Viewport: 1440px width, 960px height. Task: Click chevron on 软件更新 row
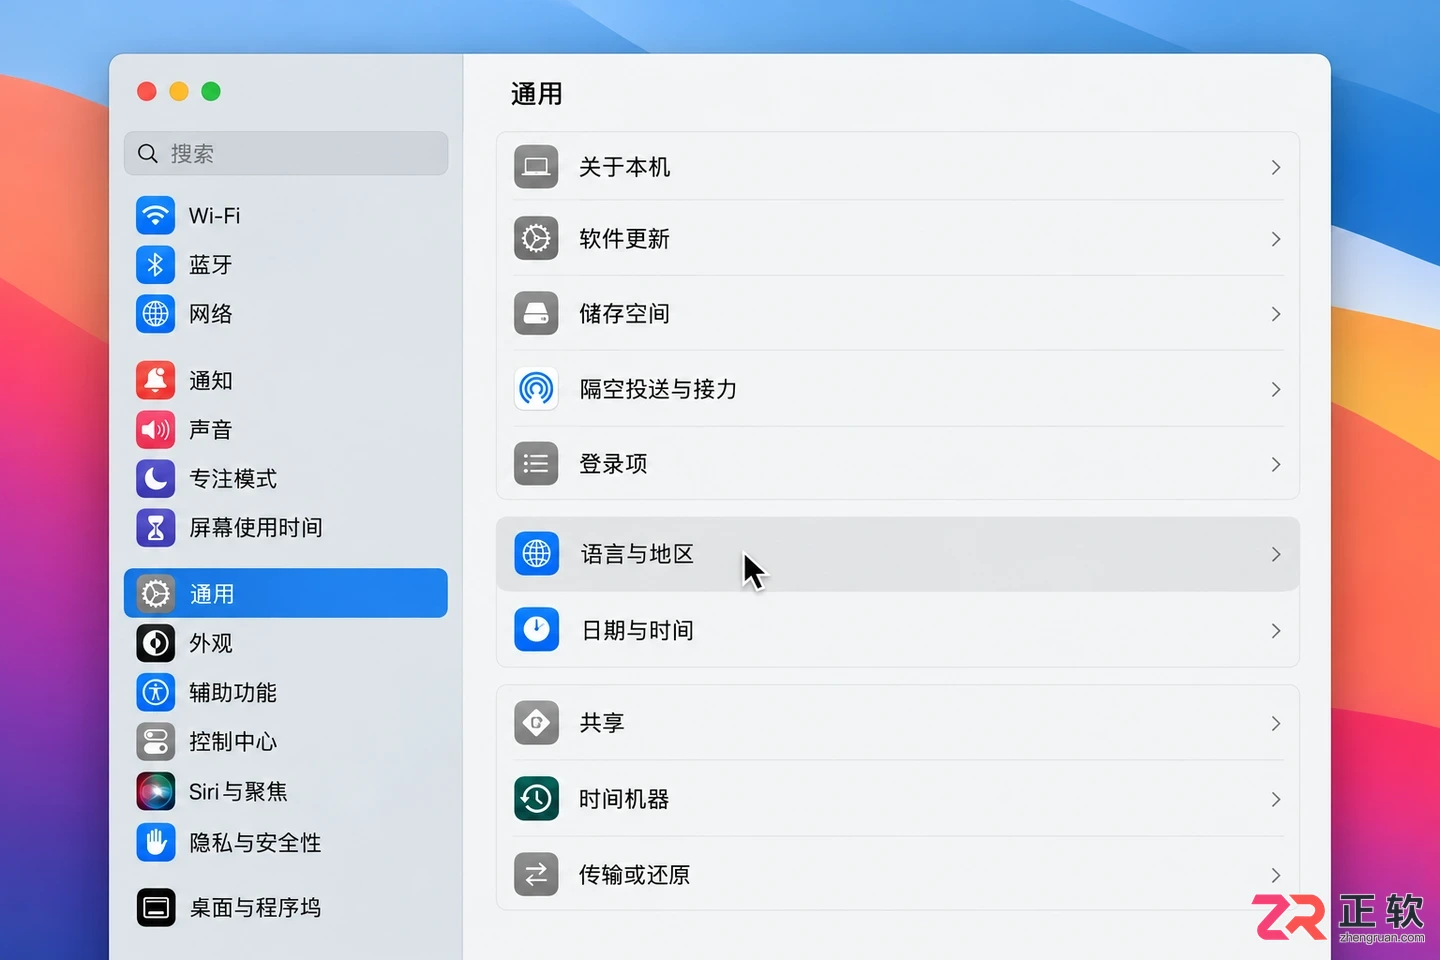tap(1276, 239)
